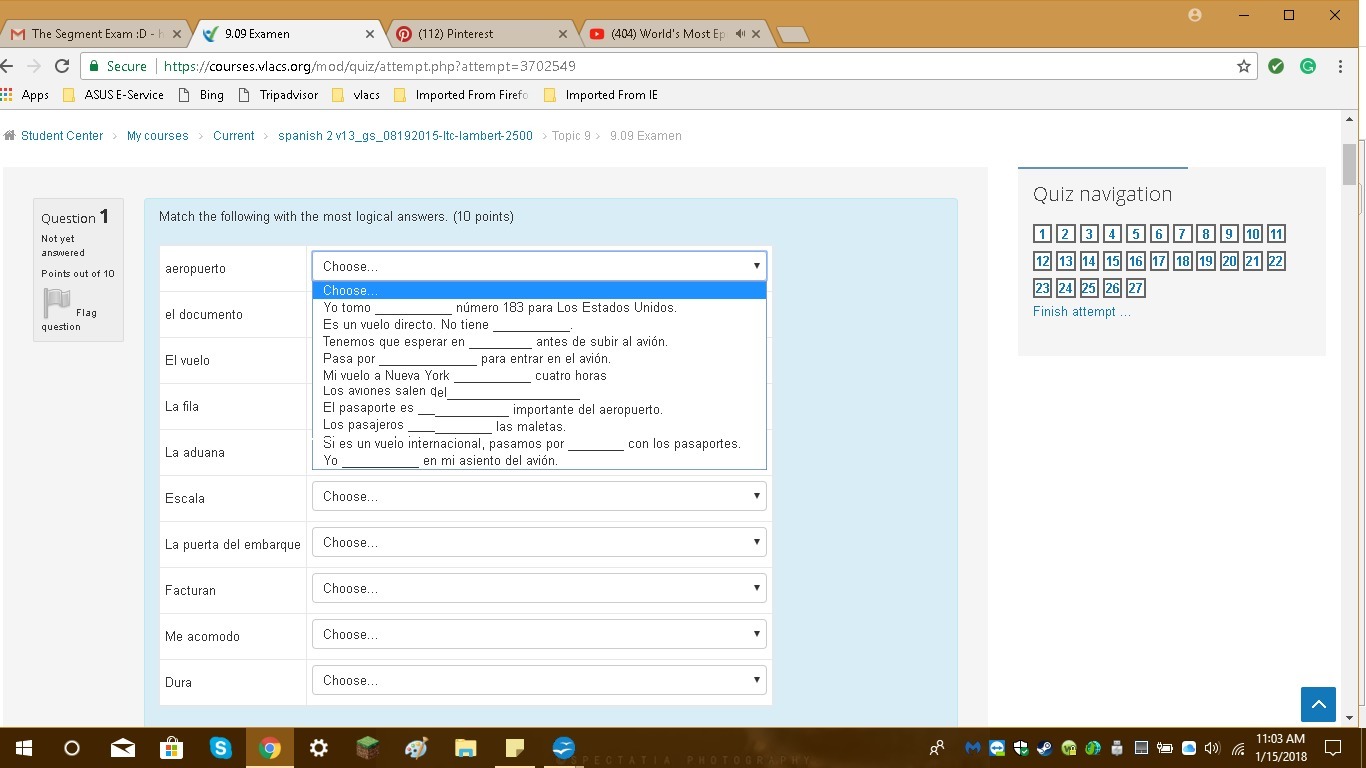
Task: Select option 'Pasa por ___ para entrar'
Action: tap(539, 358)
